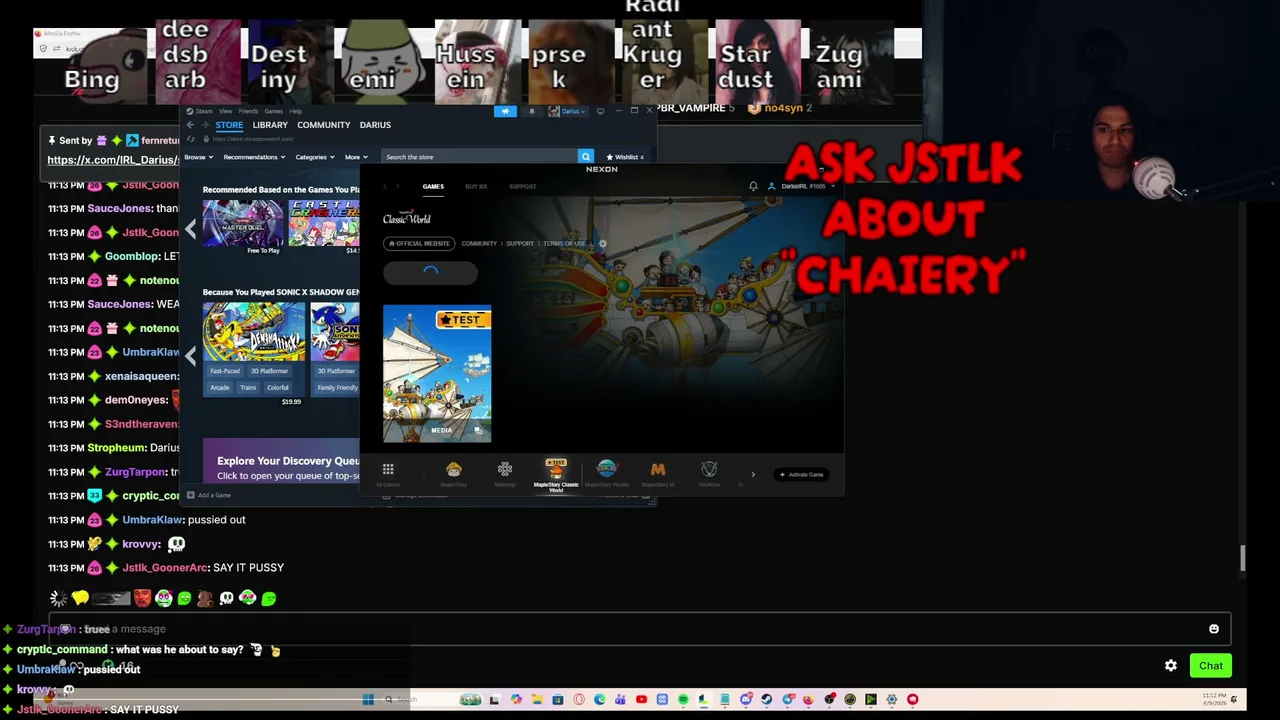Expand More dropdown in Steam store
The height and width of the screenshot is (720, 1280).
click(x=356, y=157)
